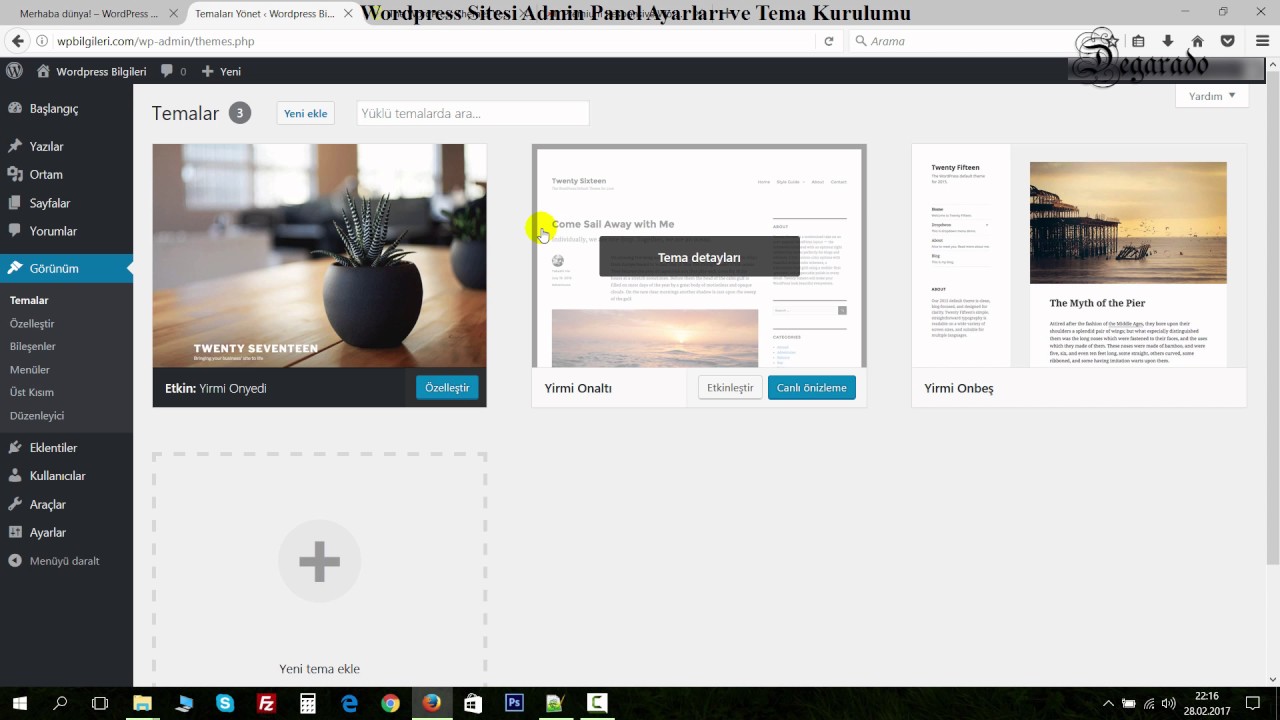Activate Yirmi Onaltı with Etkinleştir
The width and height of the screenshot is (1280, 720).
click(730, 388)
